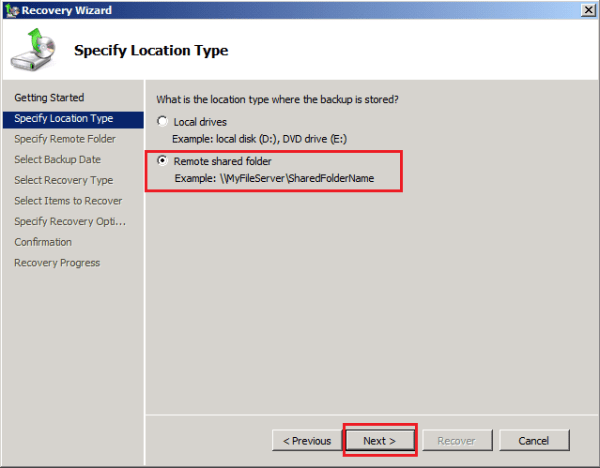
Task: Click the location type question text
Action: click(x=277, y=99)
